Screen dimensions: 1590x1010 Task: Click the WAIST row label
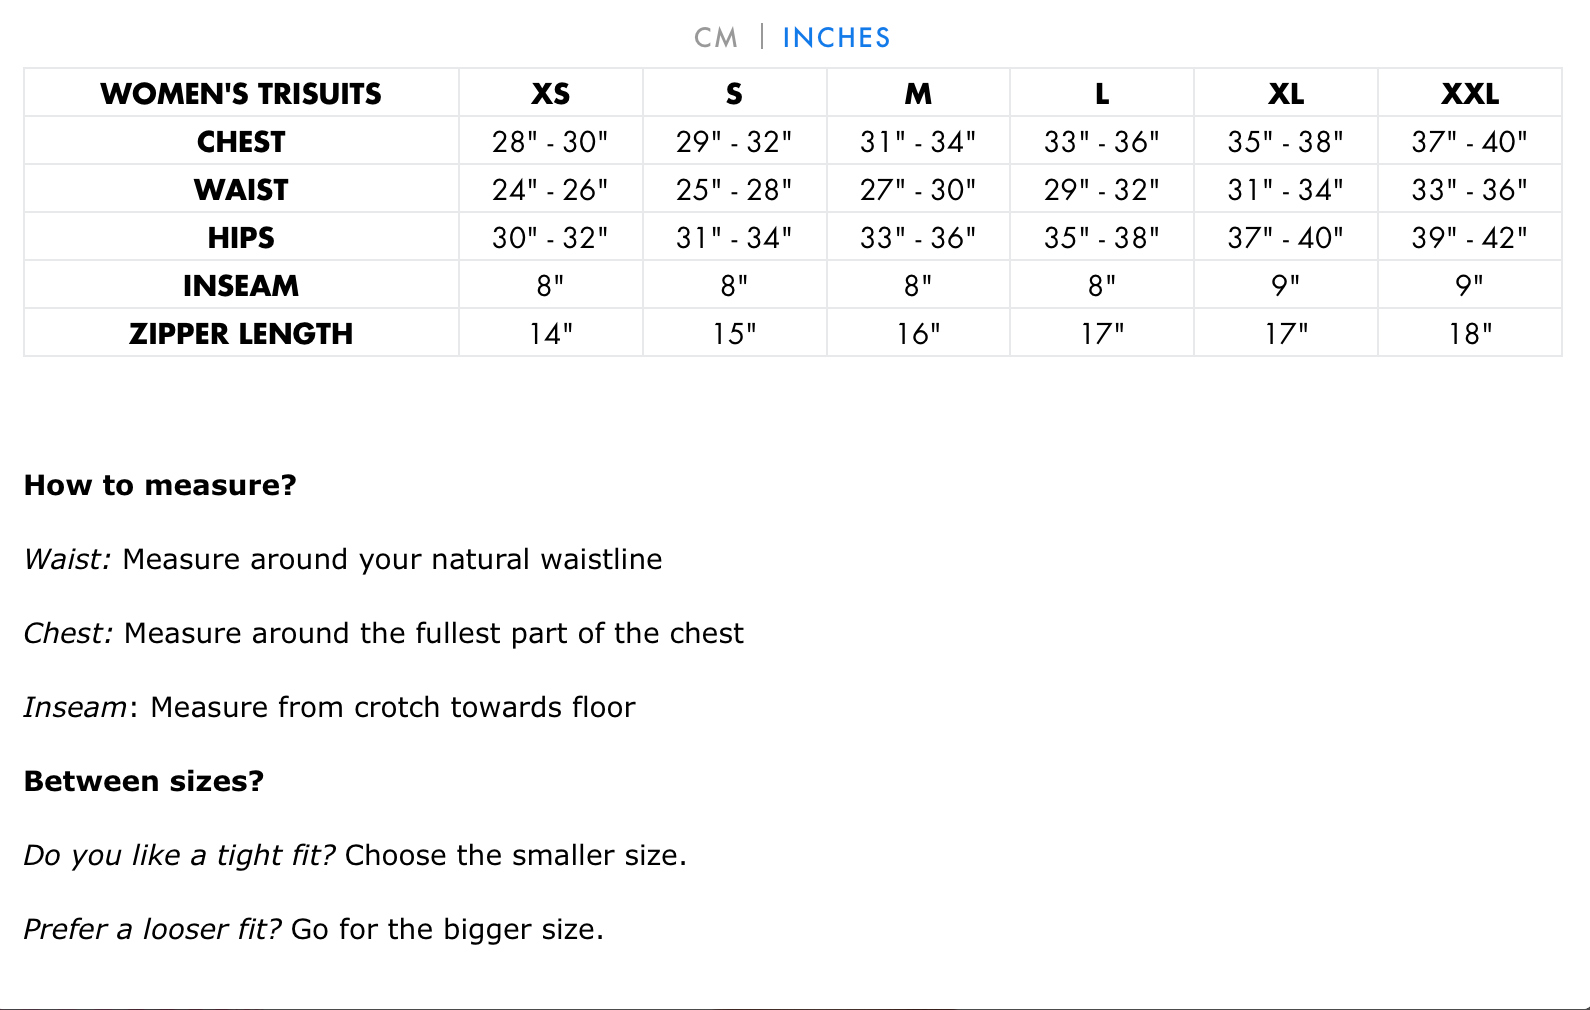pyautogui.click(x=241, y=189)
